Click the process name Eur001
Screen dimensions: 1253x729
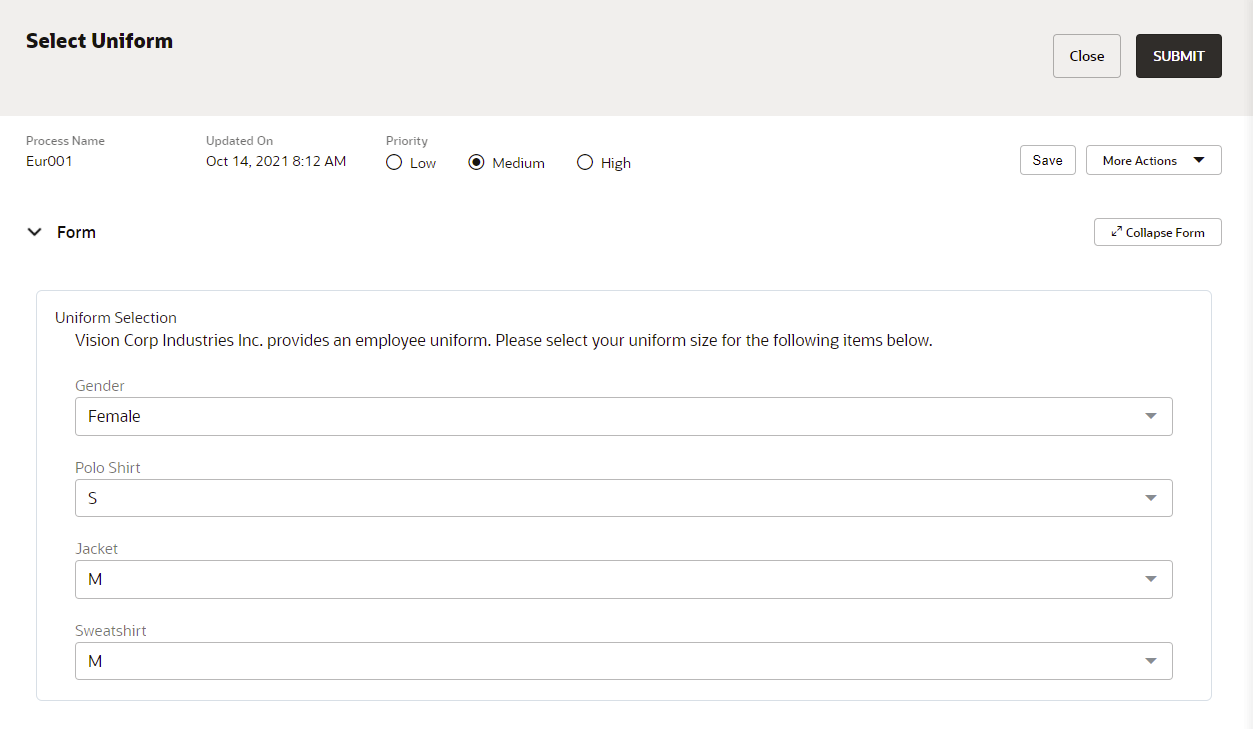click(49, 160)
